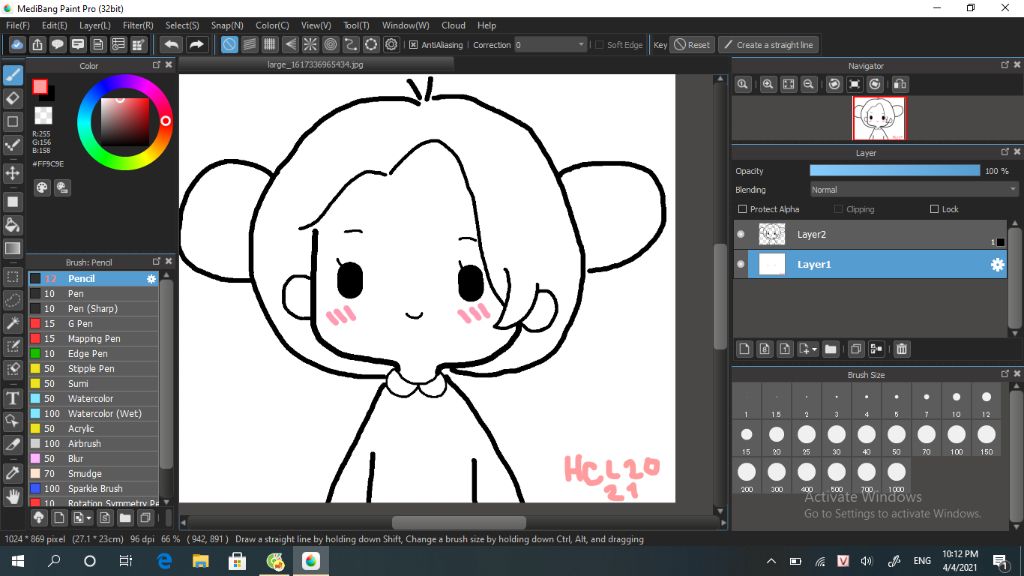The height and width of the screenshot is (576, 1024).
Task: Click the Navigator preview thumbnail
Action: (879, 118)
